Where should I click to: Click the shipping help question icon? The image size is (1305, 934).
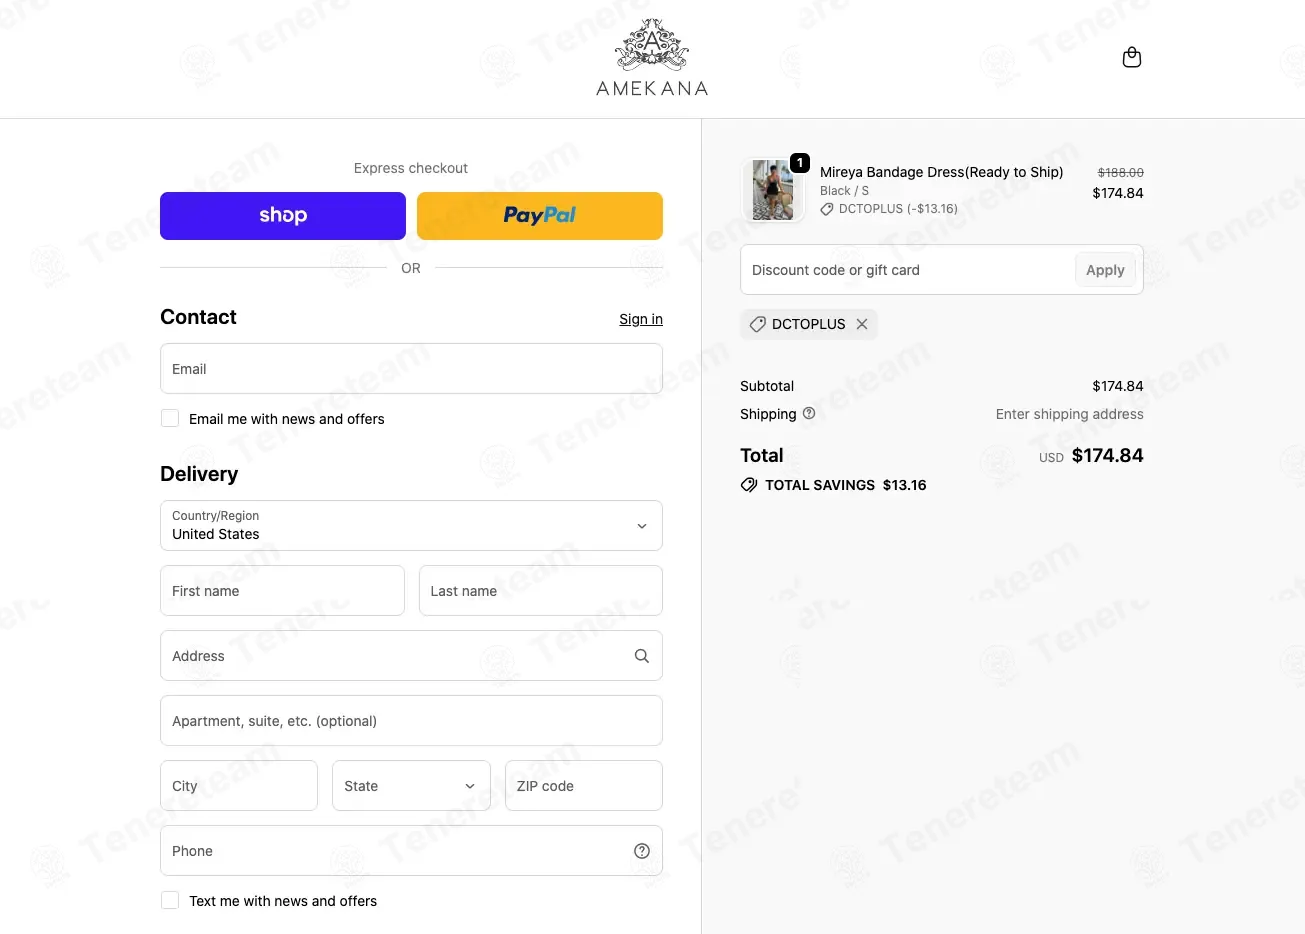tap(809, 413)
